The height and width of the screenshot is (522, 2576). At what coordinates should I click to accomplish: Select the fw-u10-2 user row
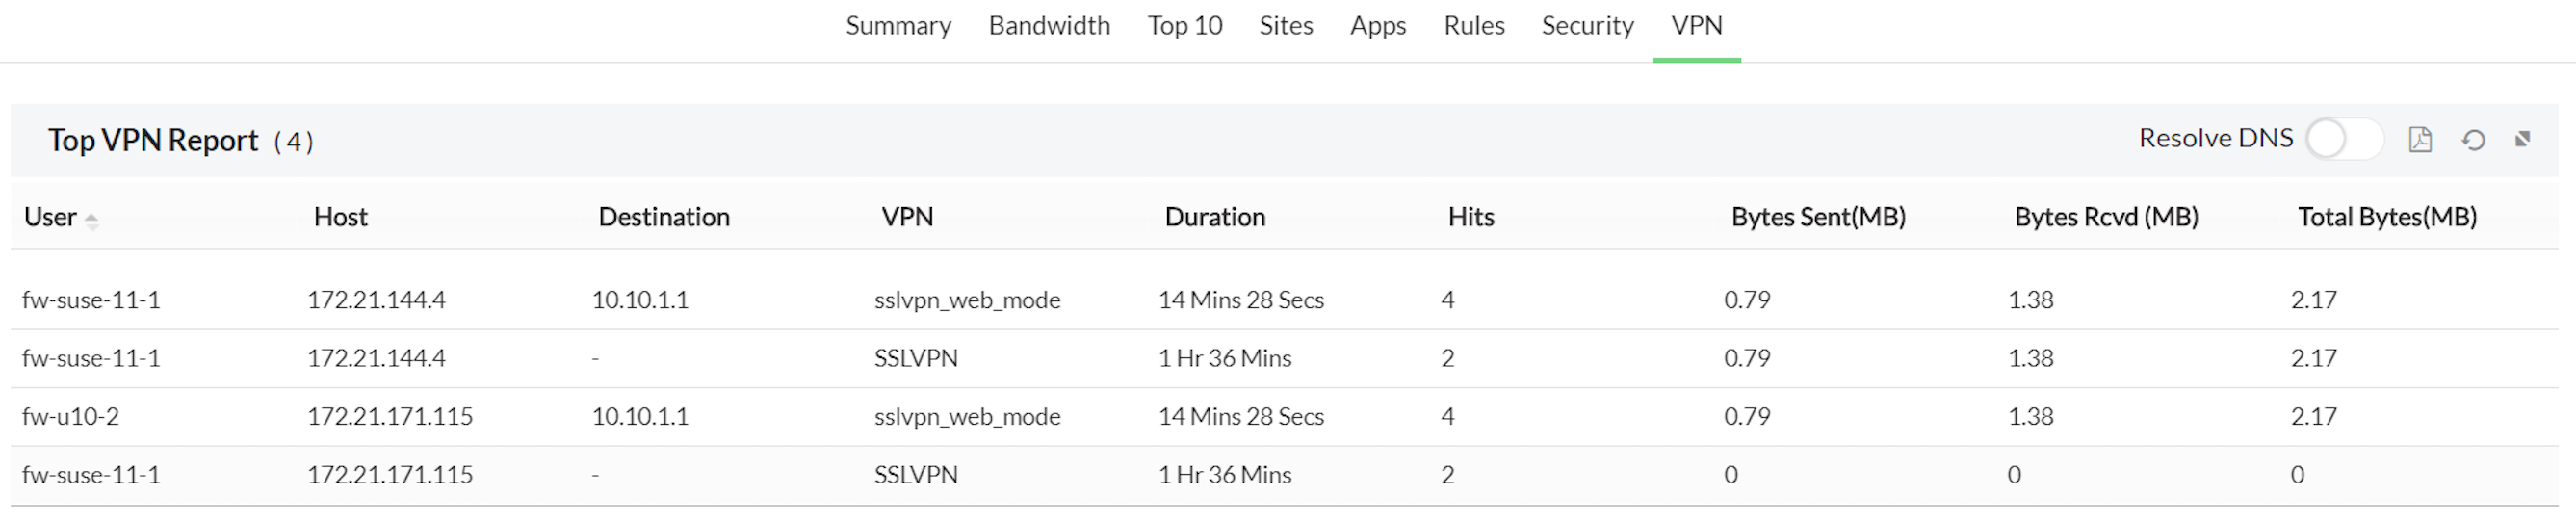70,416
